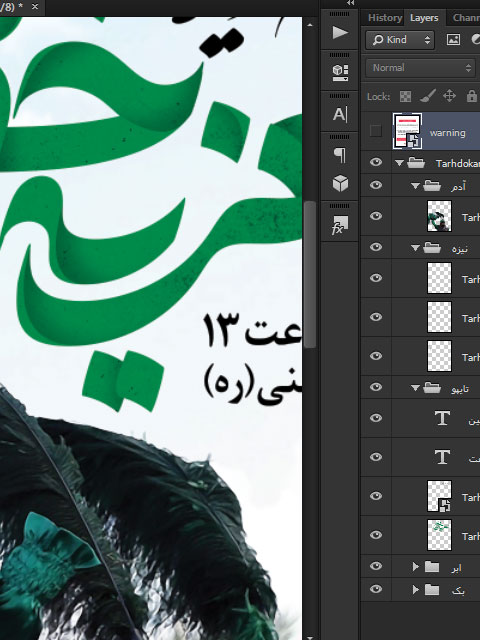Click the magnifier icon in Kind filter
The height and width of the screenshot is (640, 480).
pos(378,40)
